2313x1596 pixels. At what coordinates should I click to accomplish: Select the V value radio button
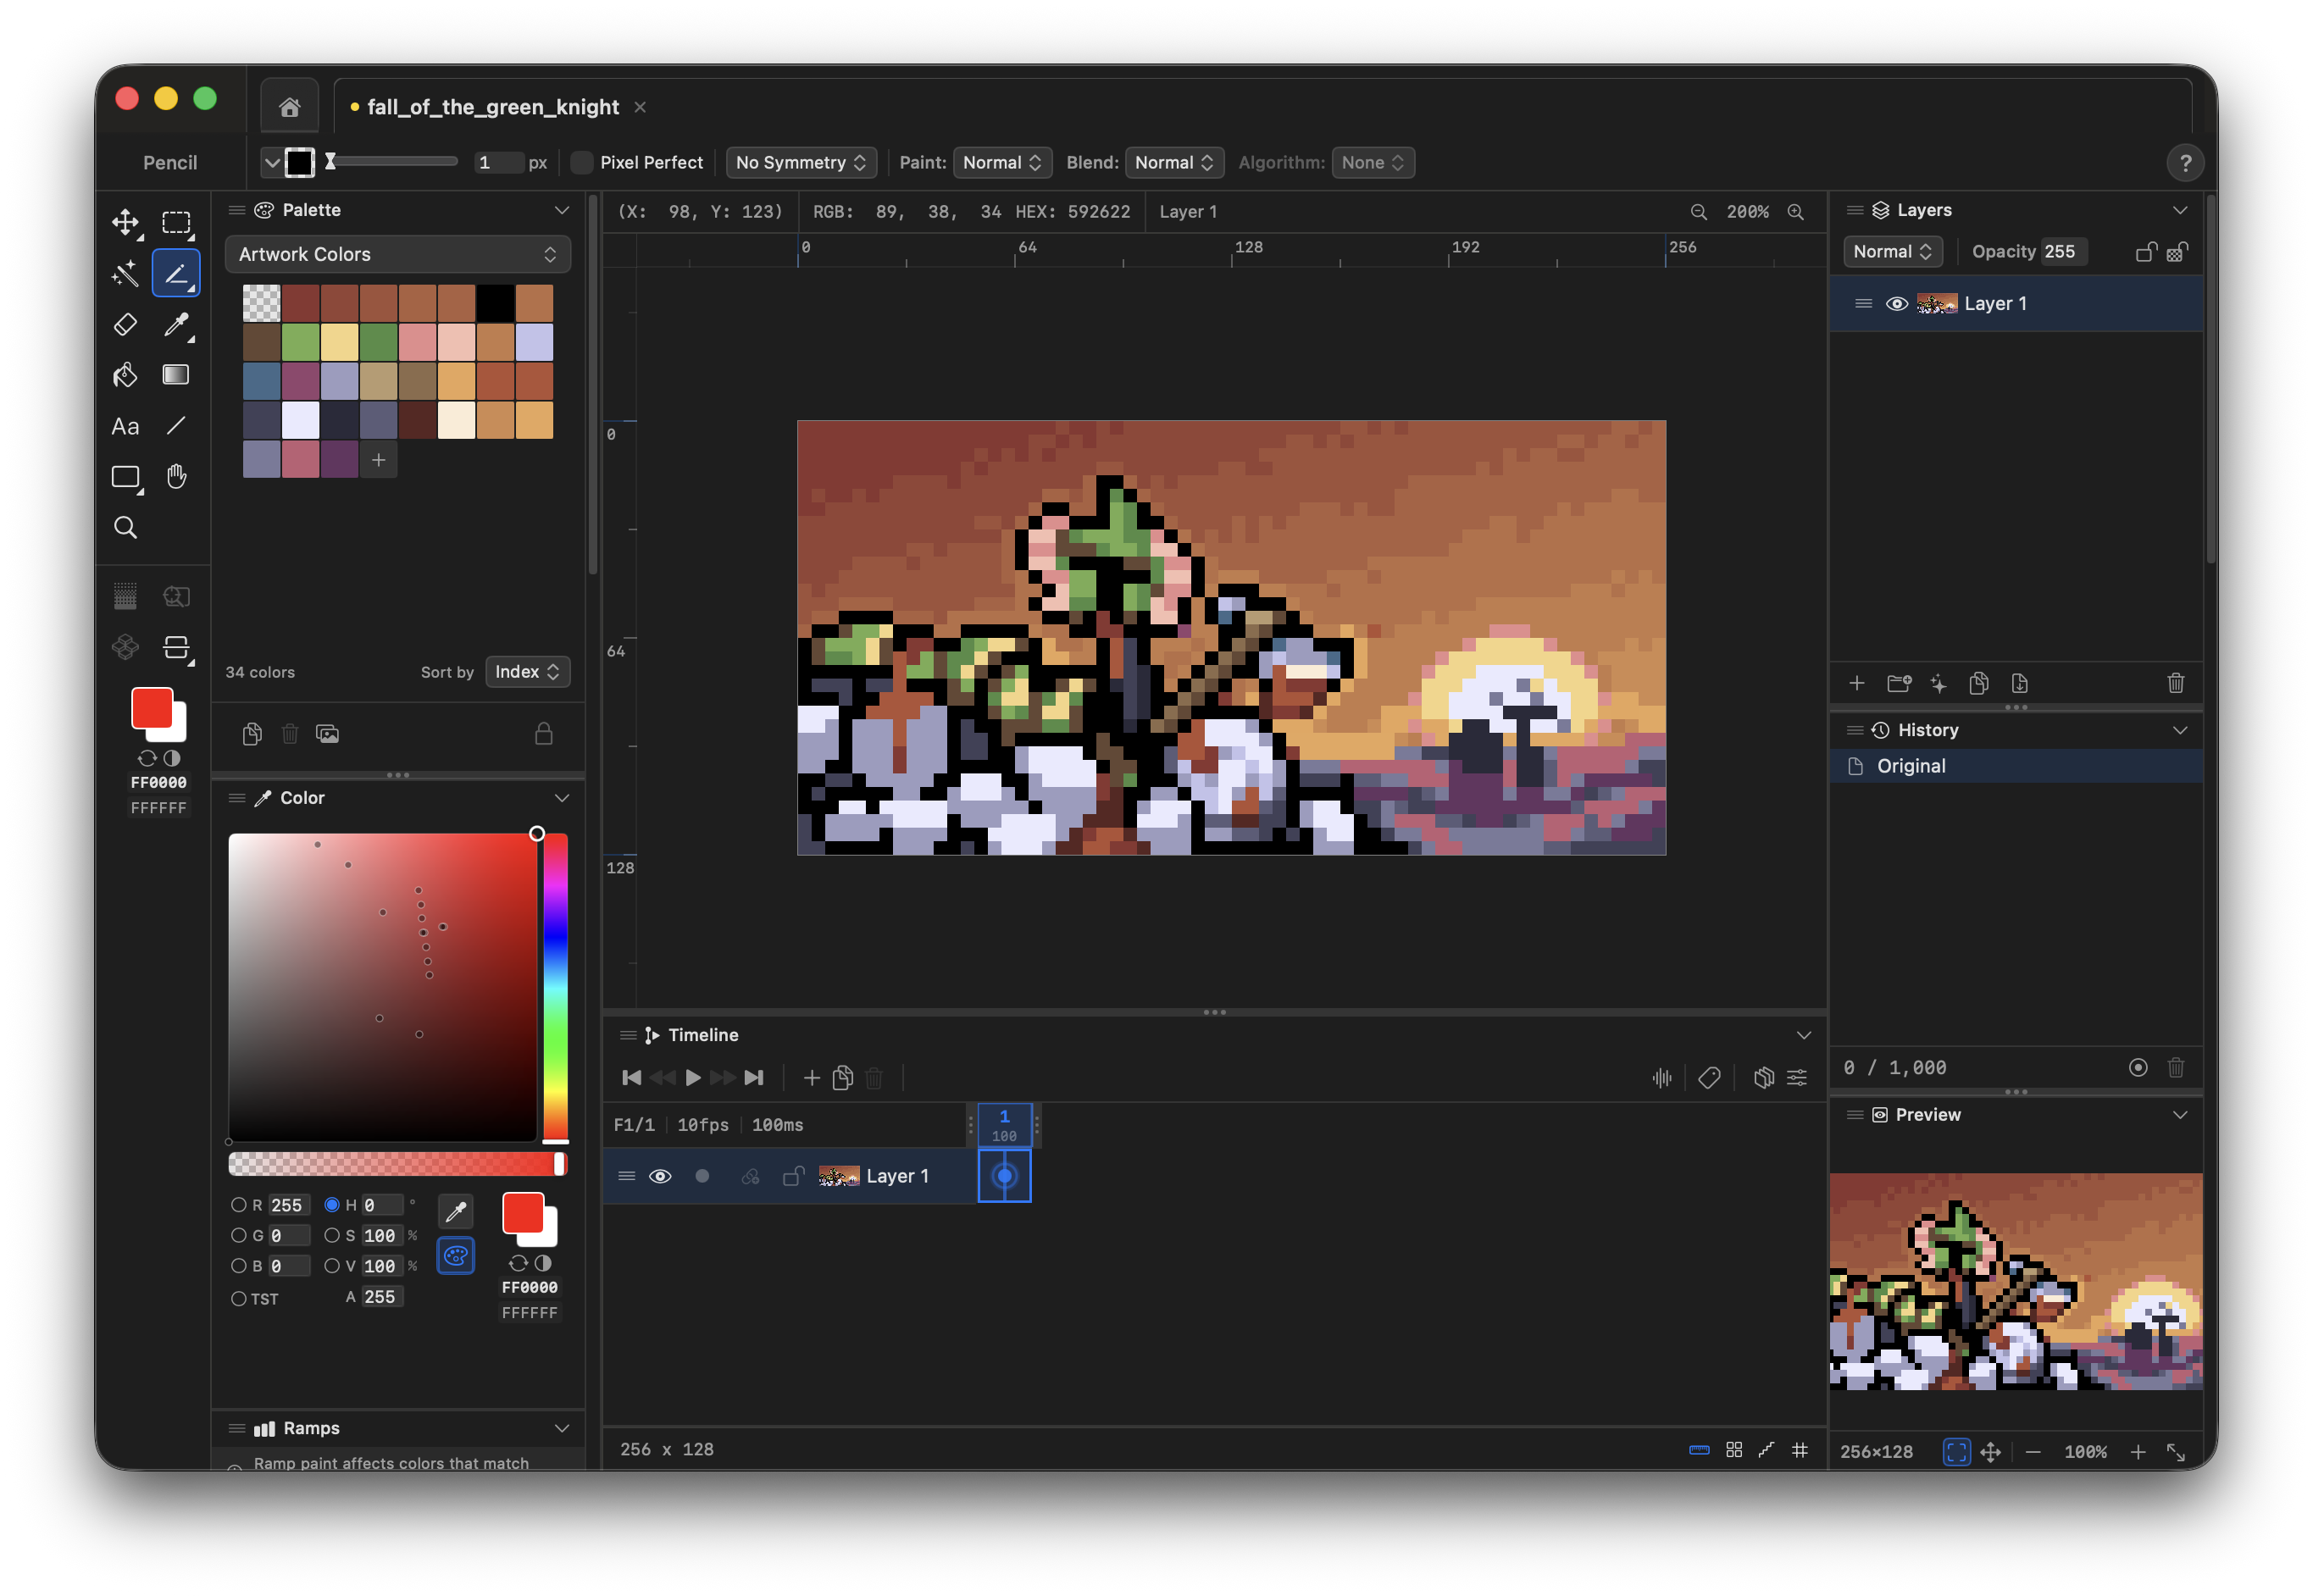332,1266
